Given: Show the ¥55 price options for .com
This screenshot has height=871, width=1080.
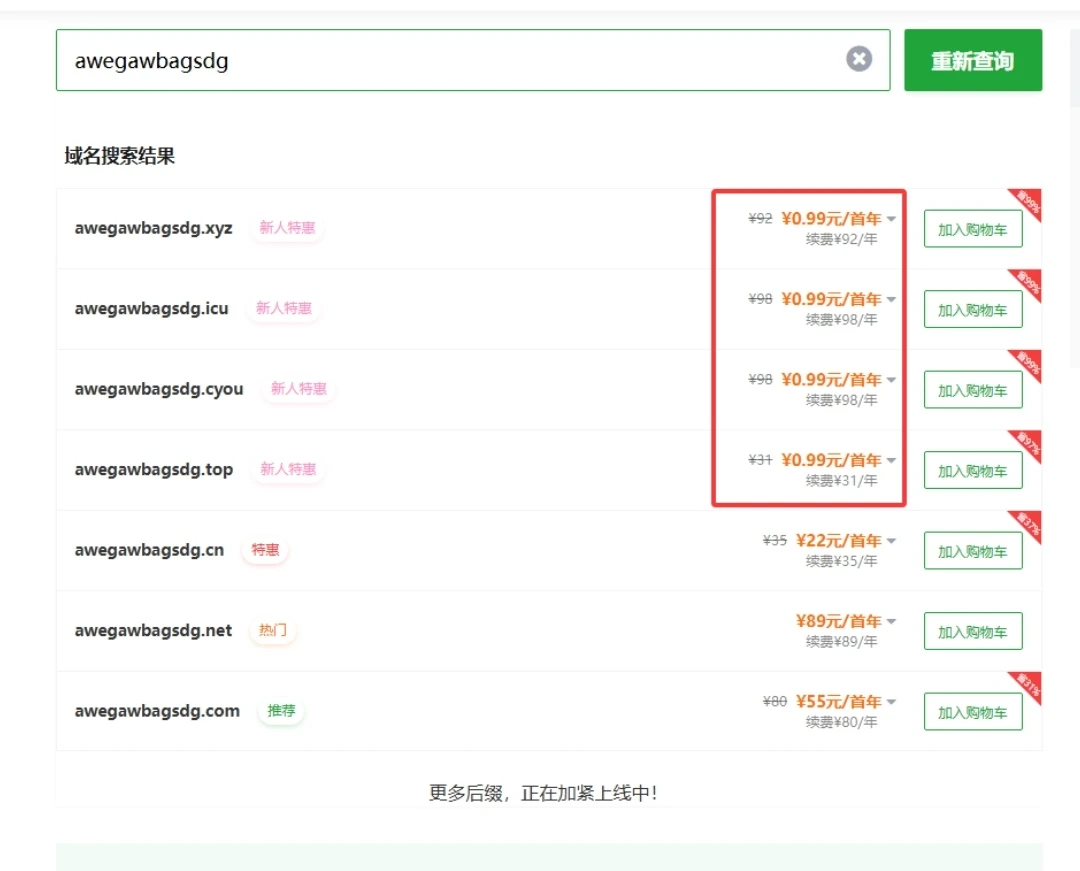Looking at the screenshot, I should click(891, 702).
